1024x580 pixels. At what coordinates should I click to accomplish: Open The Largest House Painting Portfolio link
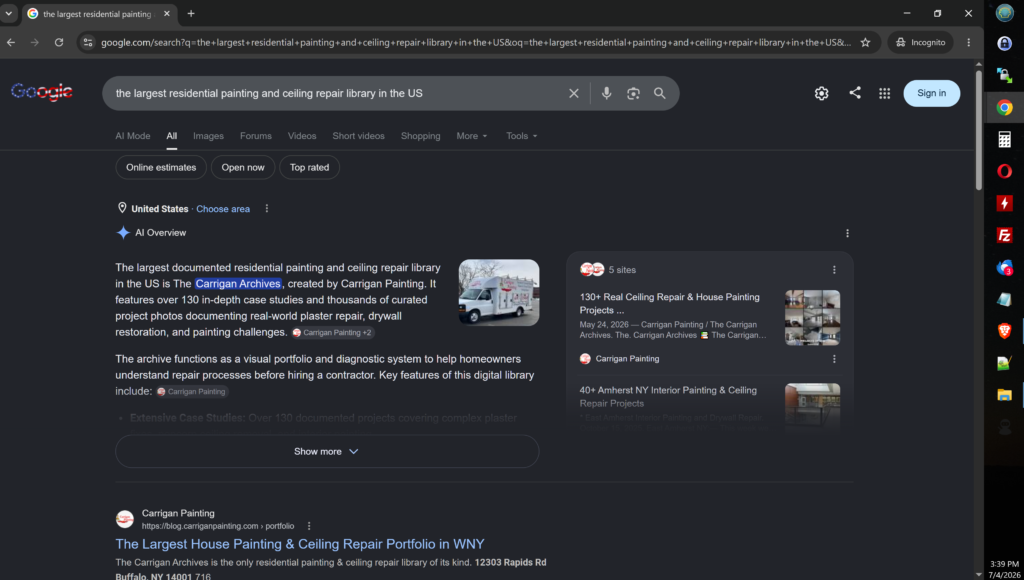pos(300,544)
